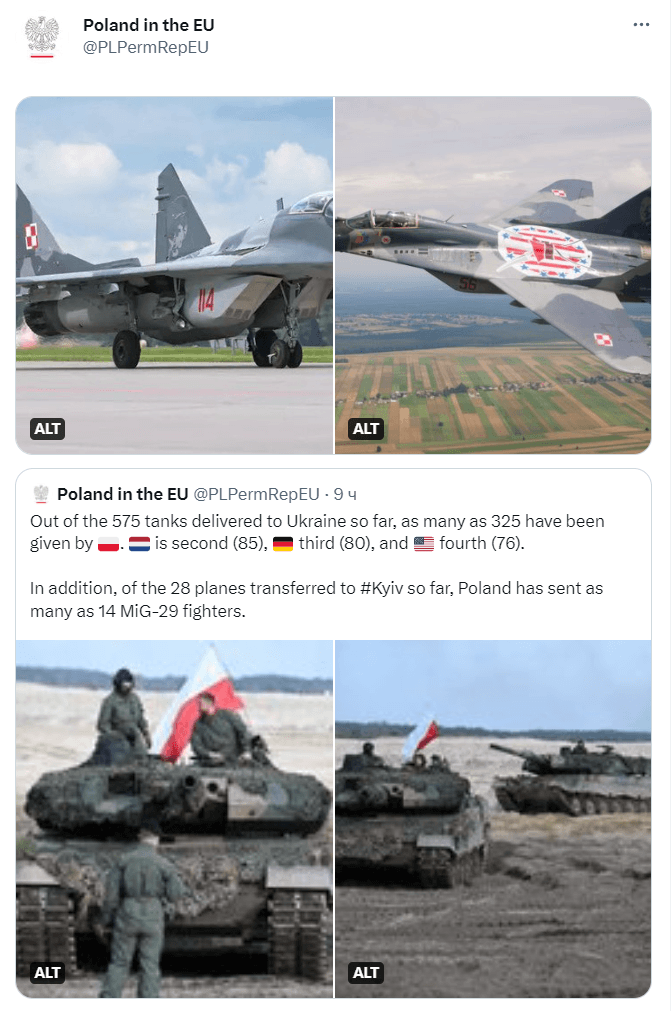Open the MiG-29 number 114 runway photo

pos(175,275)
